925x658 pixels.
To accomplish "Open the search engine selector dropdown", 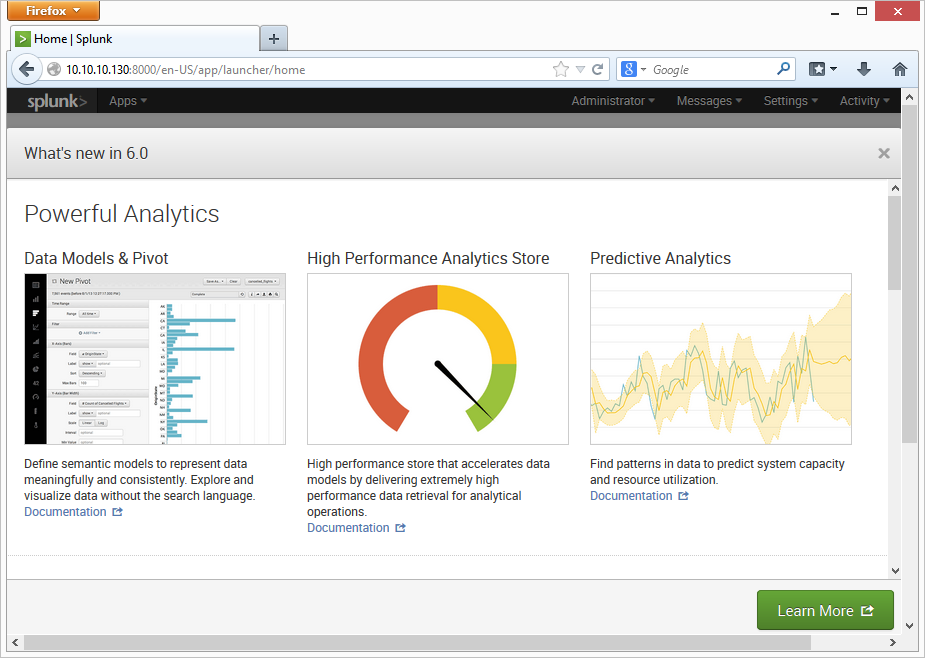I will 643,70.
